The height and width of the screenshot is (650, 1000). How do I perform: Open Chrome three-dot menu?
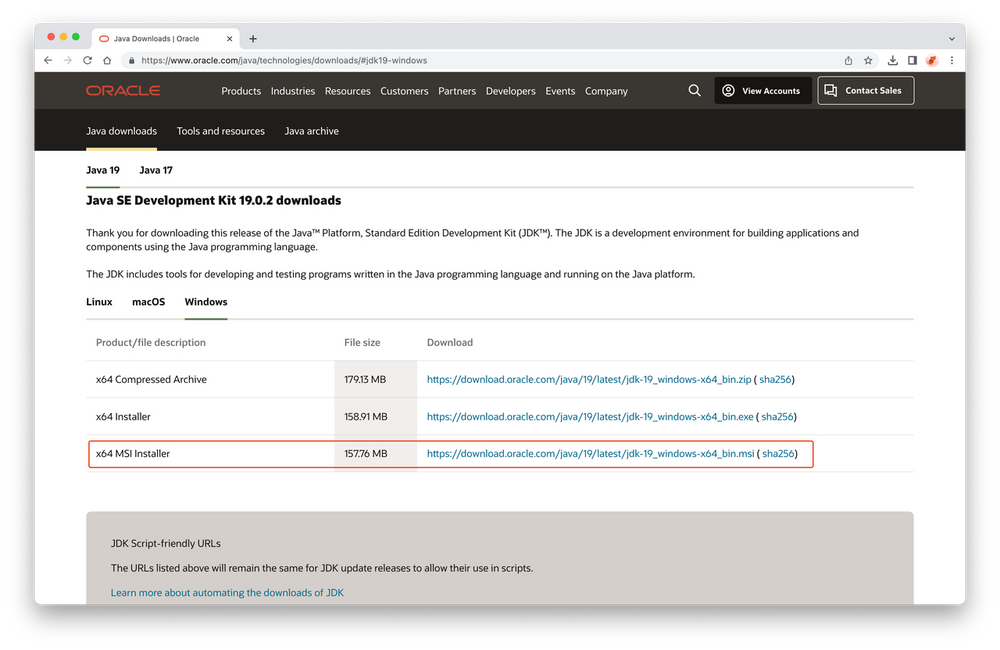(951, 60)
